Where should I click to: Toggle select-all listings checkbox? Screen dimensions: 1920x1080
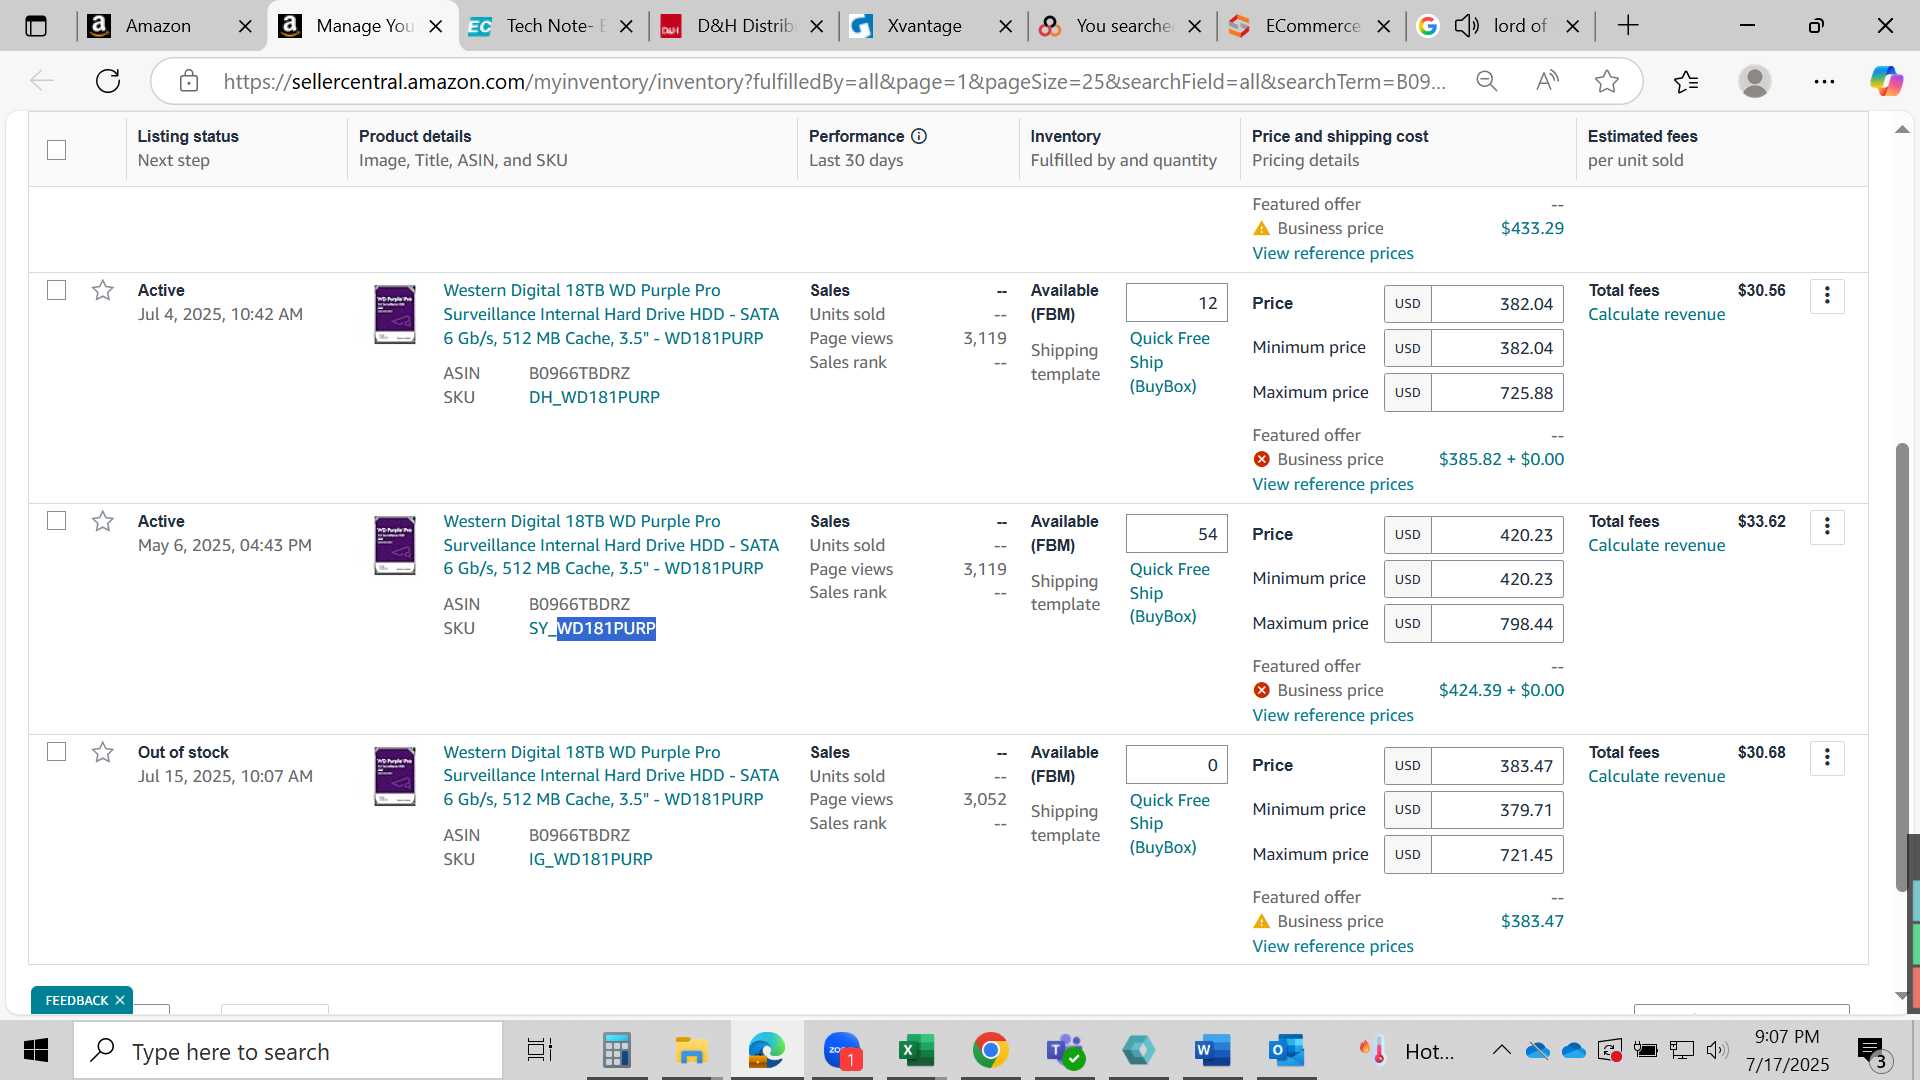point(57,150)
